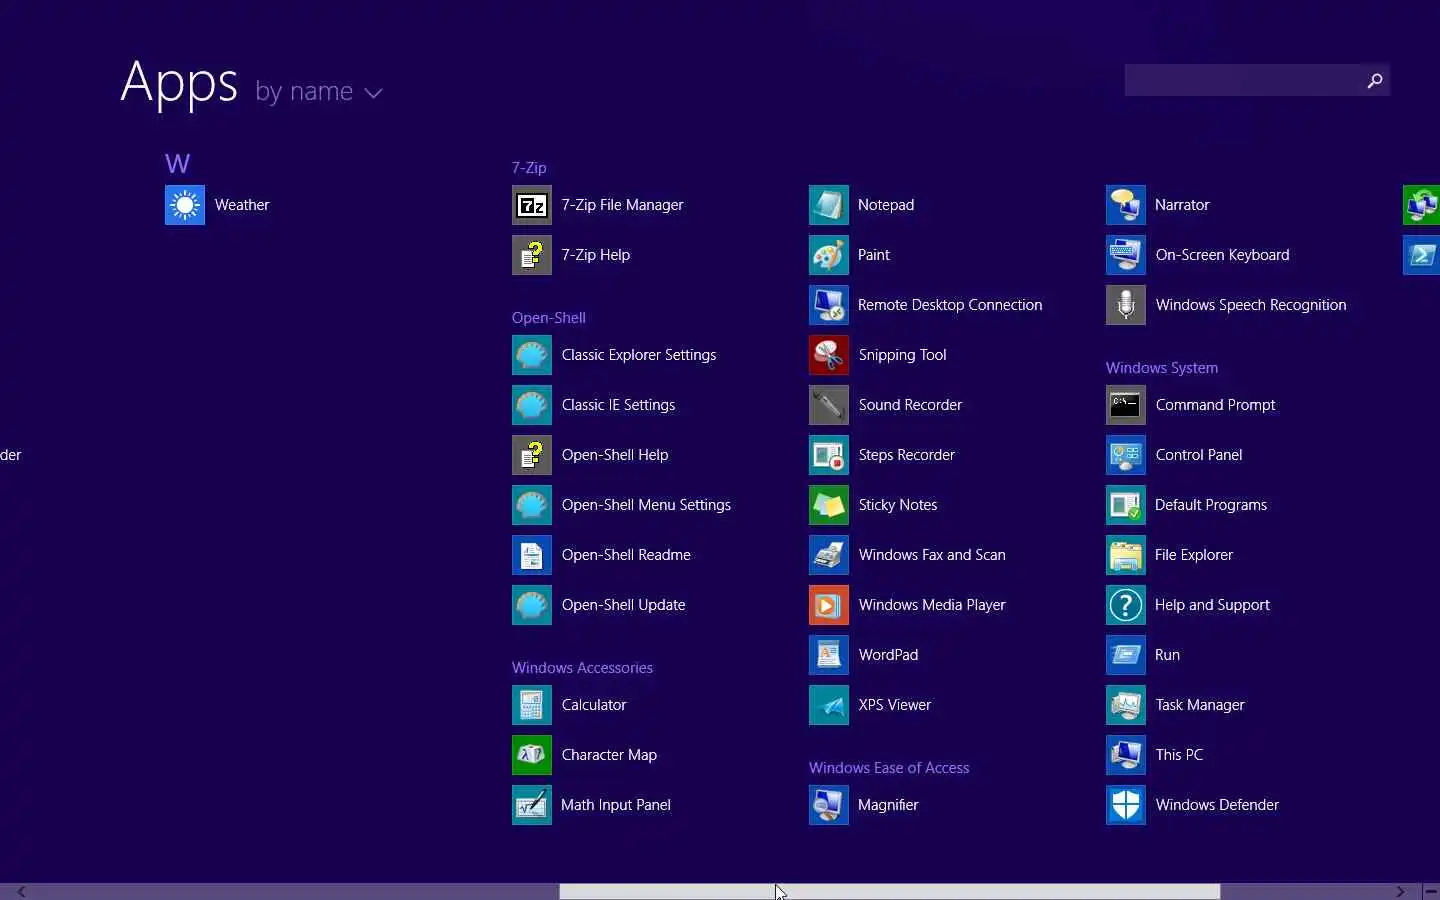Launch Windows Speech Recognition icon
The height and width of the screenshot is (900, 1440).
pos(1126,305)
